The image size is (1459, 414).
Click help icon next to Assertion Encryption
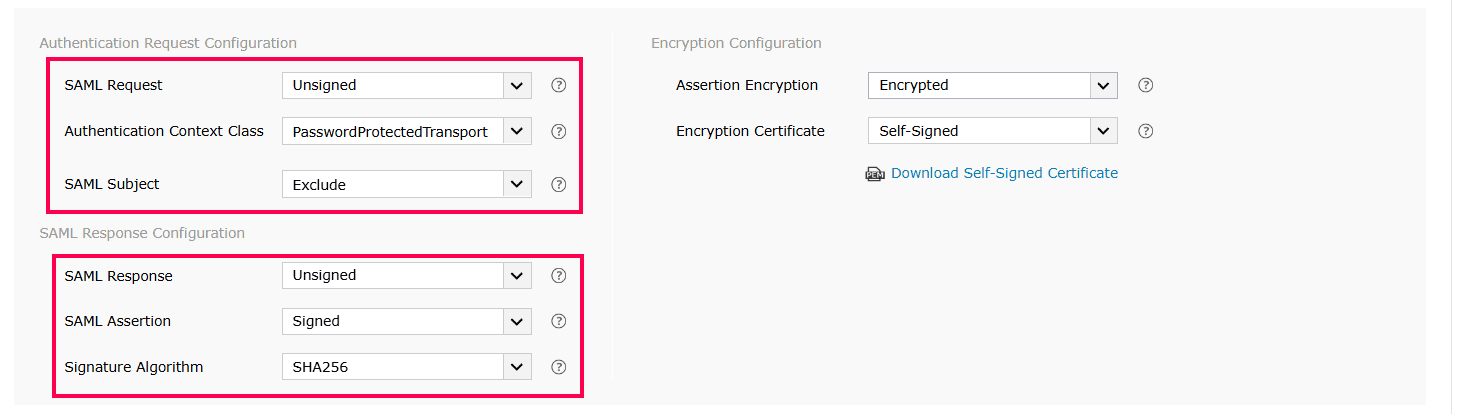1146,85
